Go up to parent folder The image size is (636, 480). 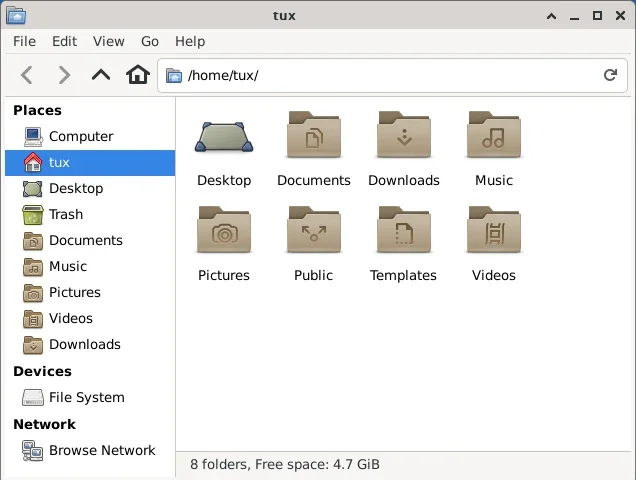[x=101, y=75]
